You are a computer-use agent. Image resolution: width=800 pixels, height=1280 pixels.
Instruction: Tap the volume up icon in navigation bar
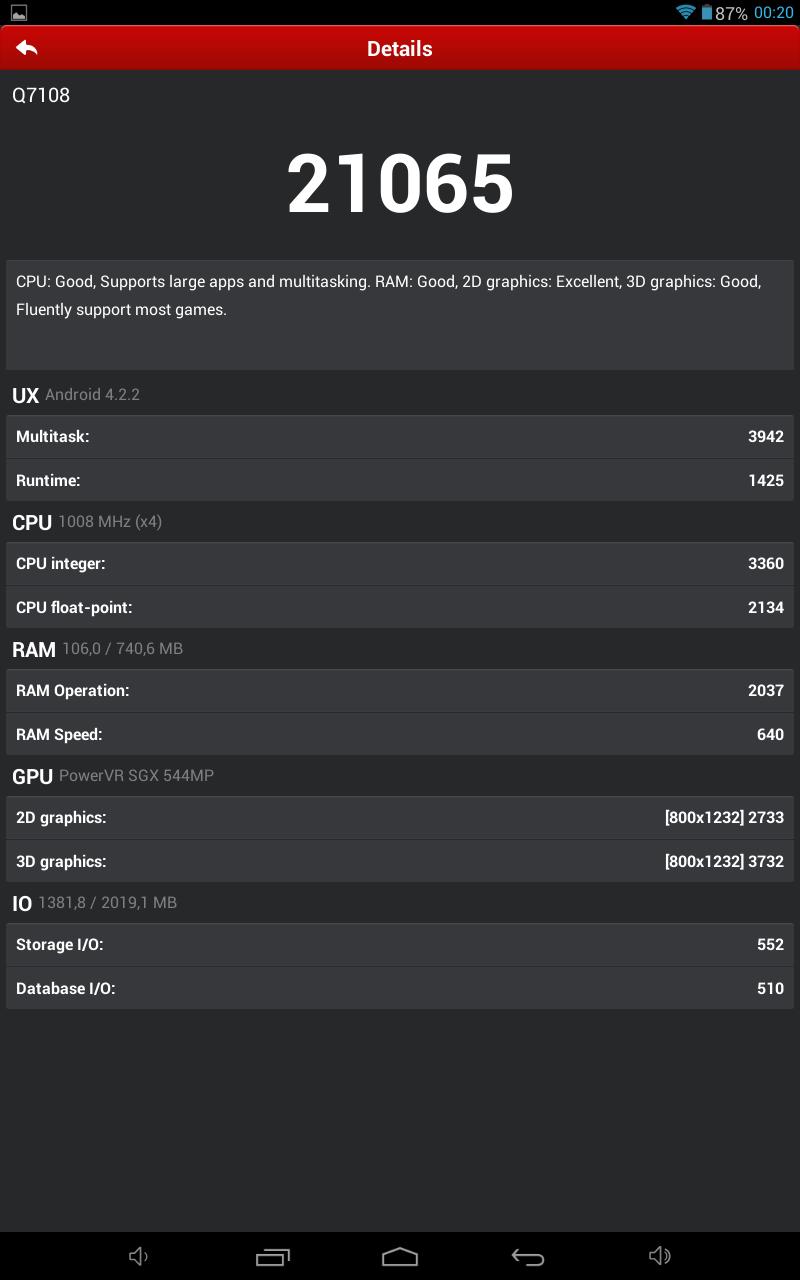coord(659,1256)
